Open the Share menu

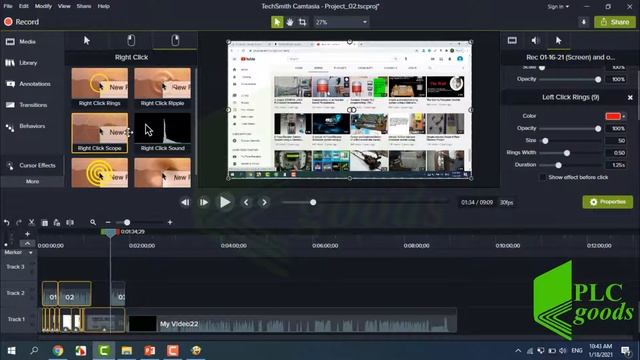pyautogui.click(x=84, y=6)
